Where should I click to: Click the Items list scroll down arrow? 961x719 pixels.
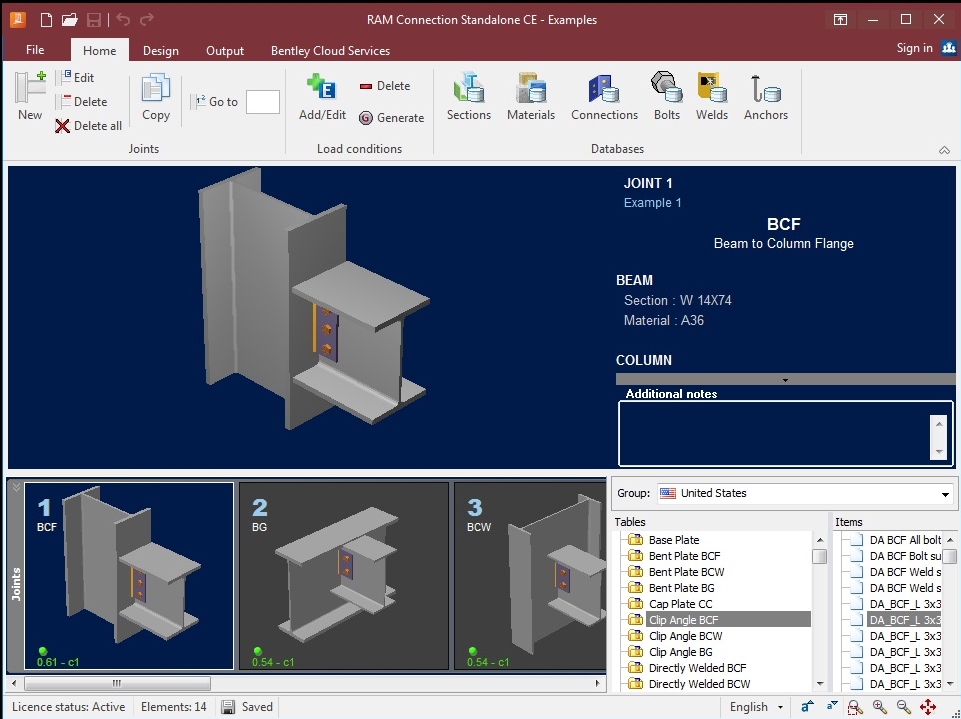click(x=950, y=683)
